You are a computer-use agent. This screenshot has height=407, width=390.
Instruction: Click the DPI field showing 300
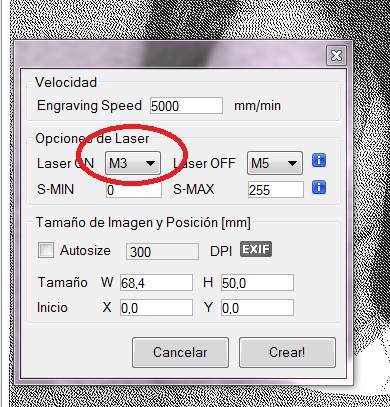click(x=162, y=252)
